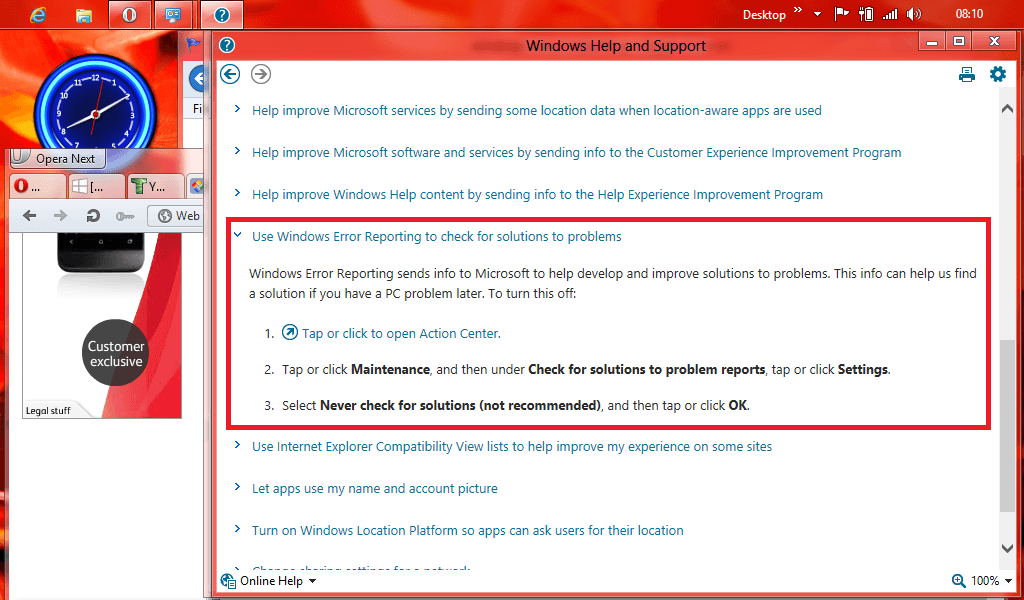Image resolution: width=1024 pixels, height=600 pixels.
Task: Click the third taskbar window button with screen icon
Action: (x=173, y=14)
